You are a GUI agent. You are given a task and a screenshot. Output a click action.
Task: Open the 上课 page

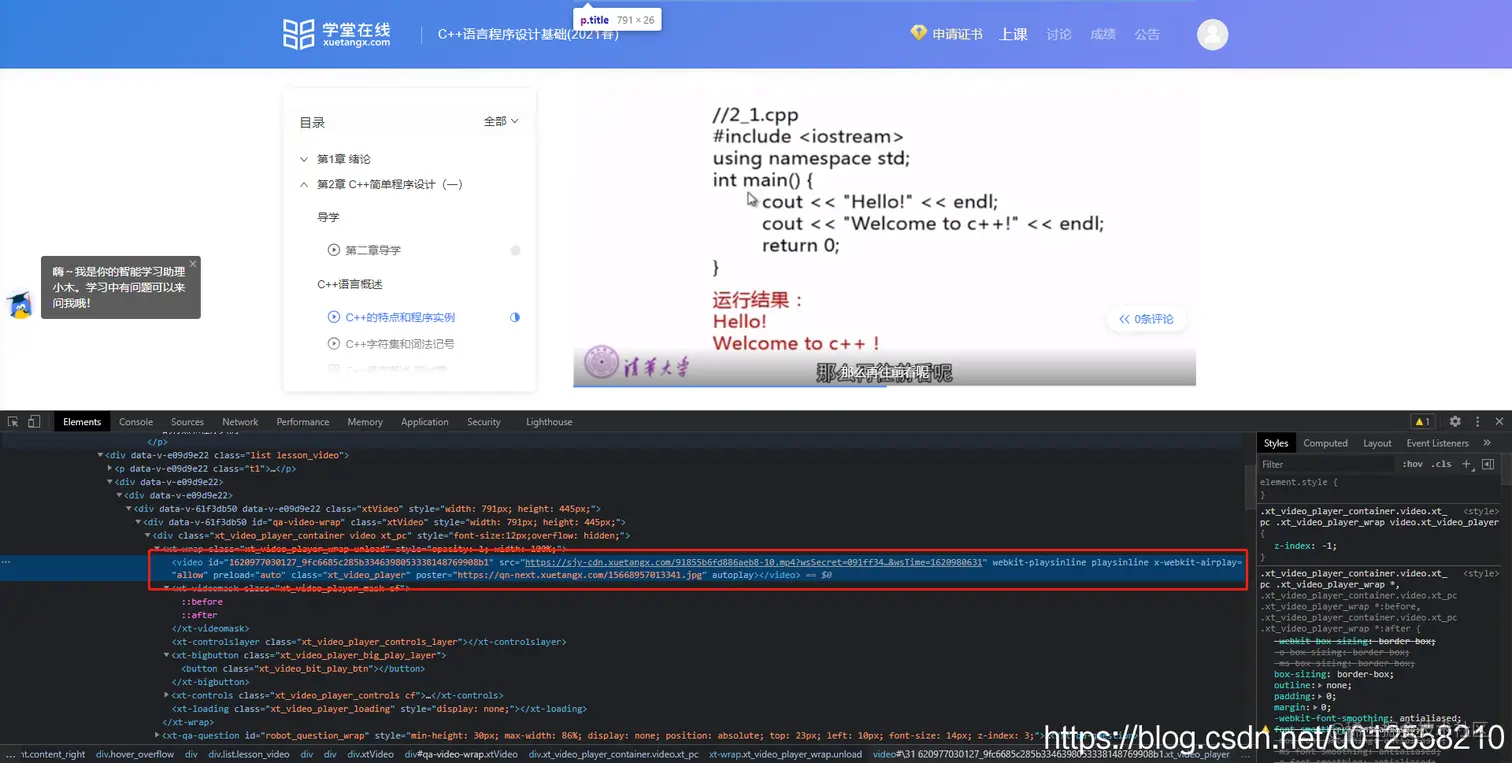click(x=1013, y=34)
